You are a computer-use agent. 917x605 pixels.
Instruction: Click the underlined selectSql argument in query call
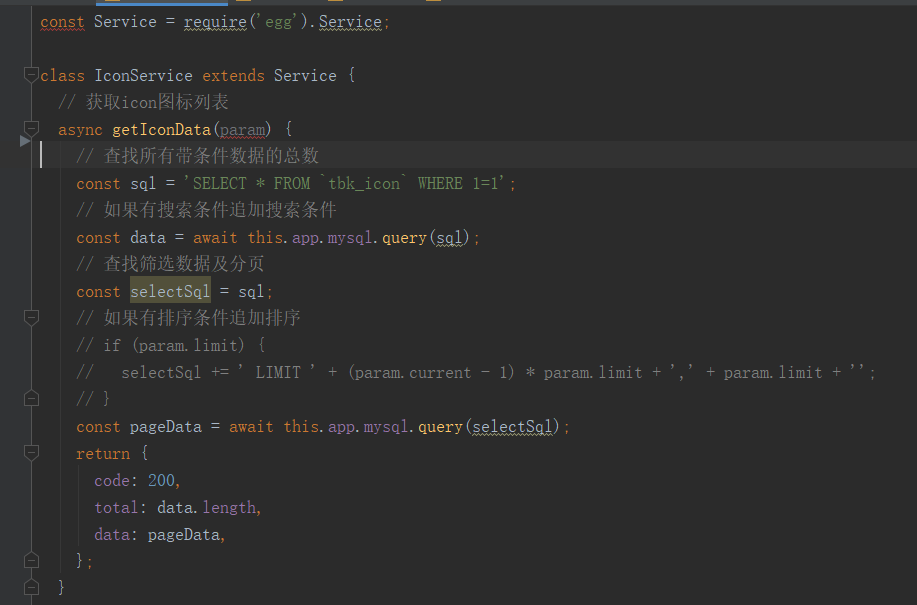tap(512, 426)
